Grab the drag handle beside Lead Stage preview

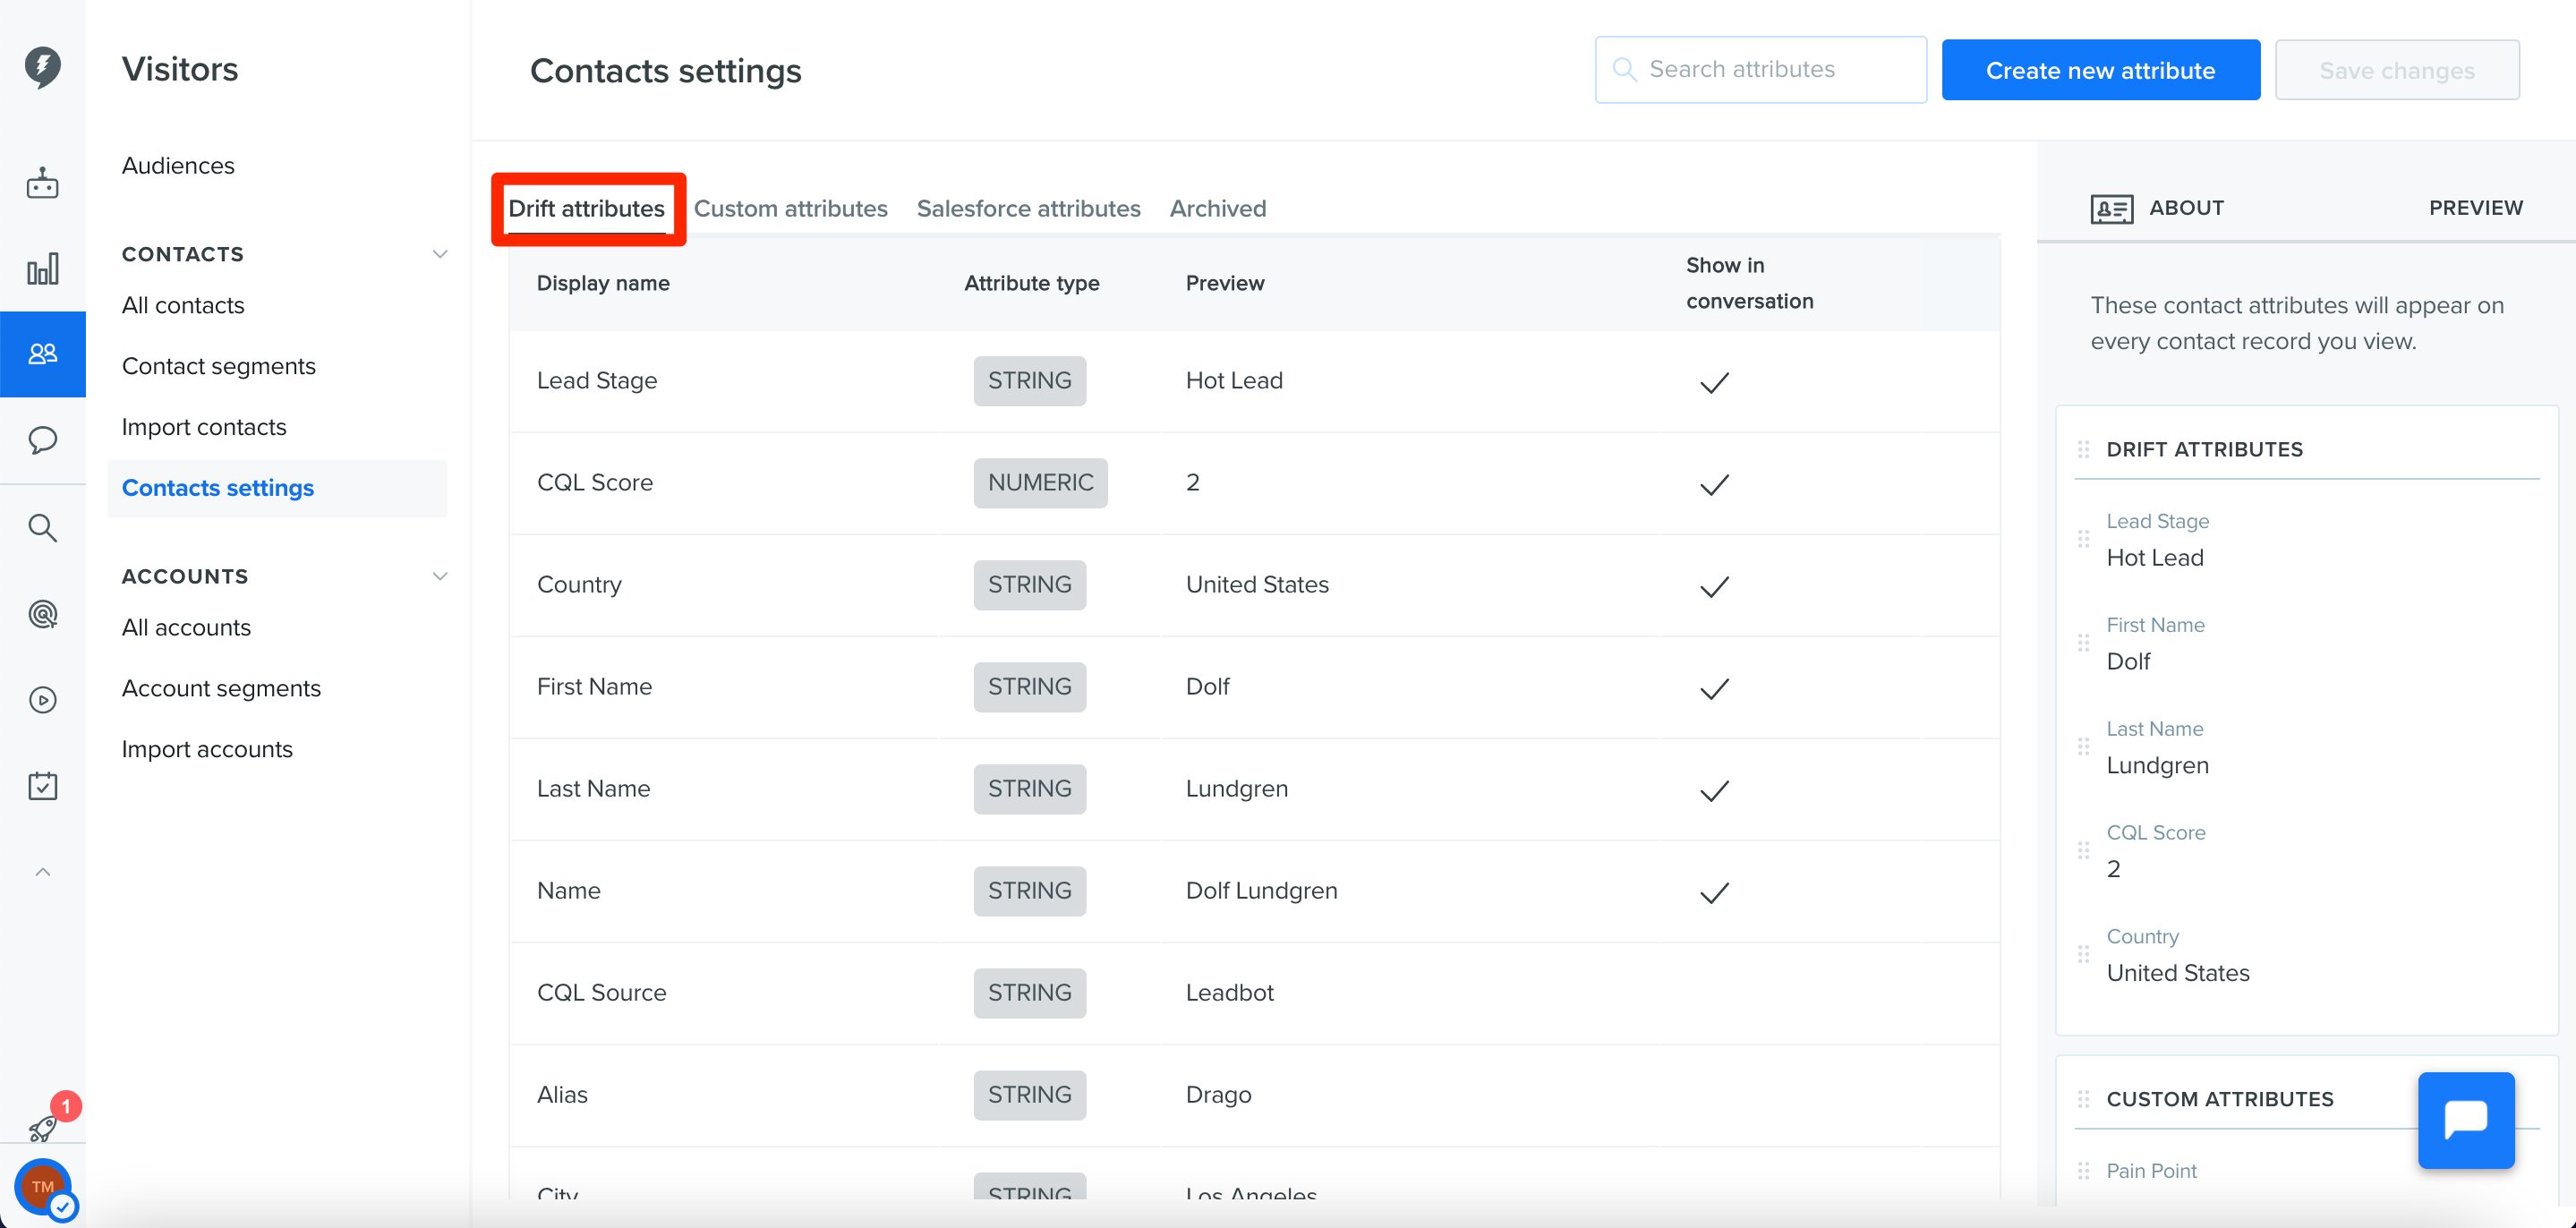pos(2083,539)
